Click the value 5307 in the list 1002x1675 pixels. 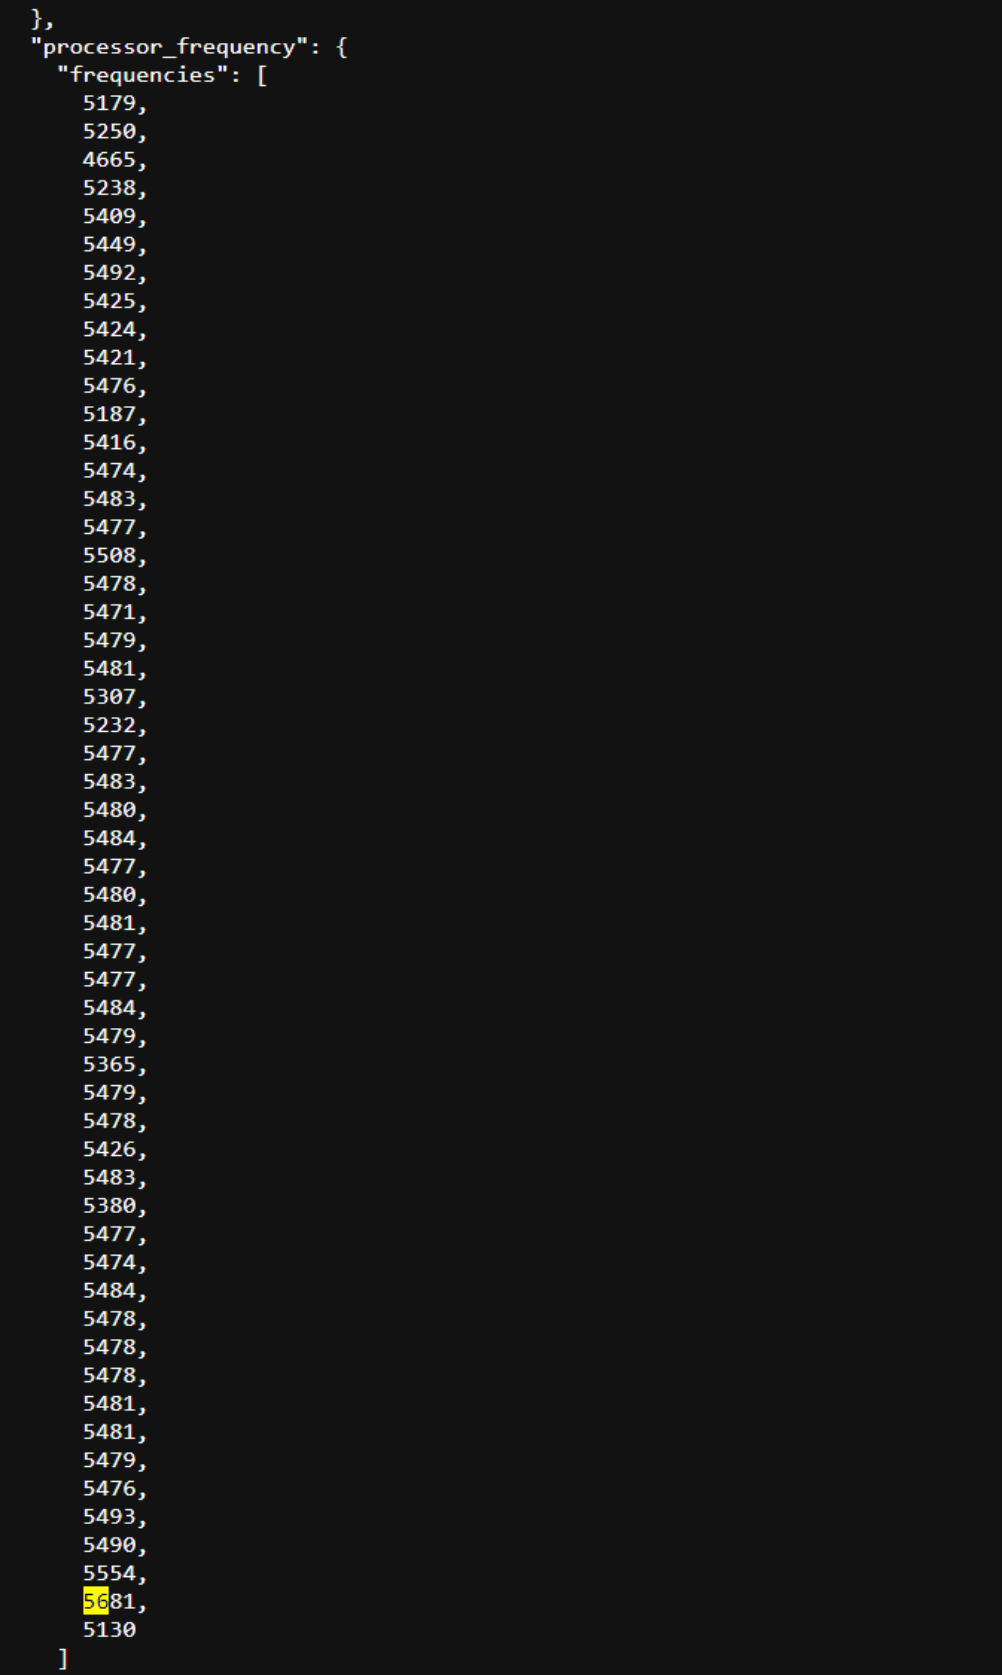[x=109, y=696]
